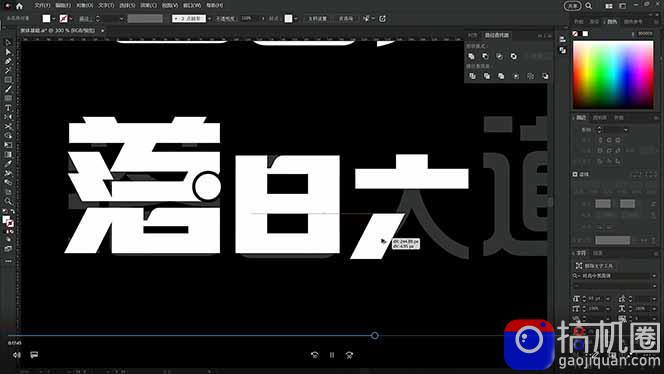Skip video forward button

coord(349,355)
